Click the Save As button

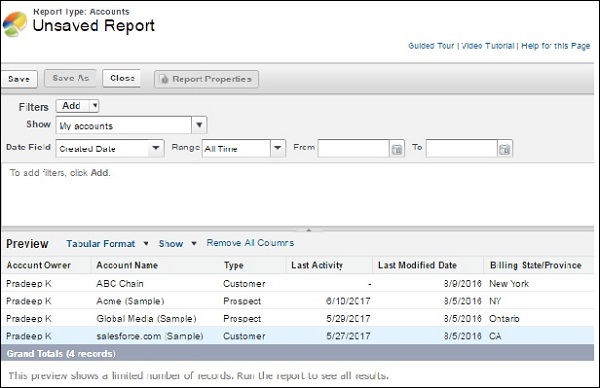70,78
